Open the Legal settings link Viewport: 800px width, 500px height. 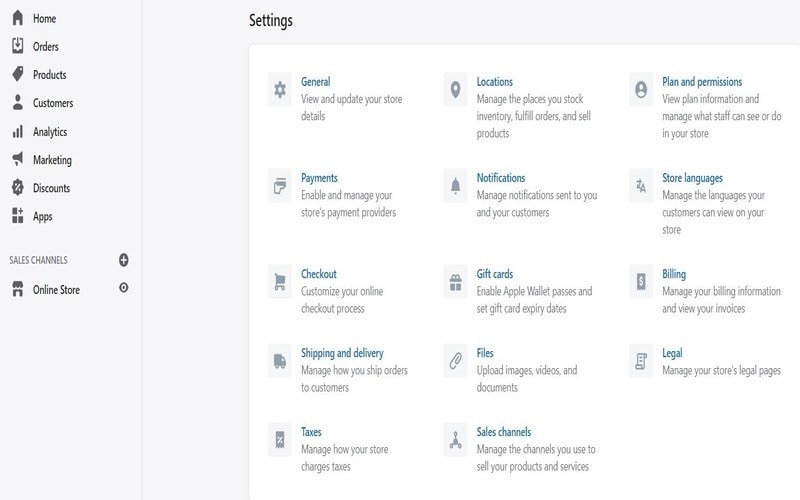click(x=672, y=353)
